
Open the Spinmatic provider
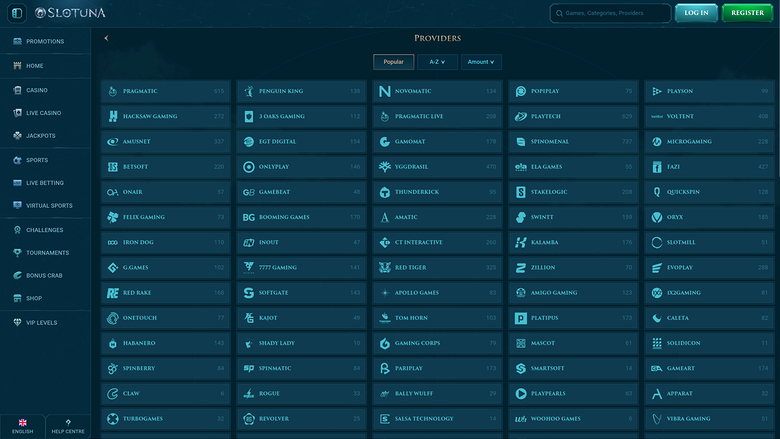click(301, 368)
